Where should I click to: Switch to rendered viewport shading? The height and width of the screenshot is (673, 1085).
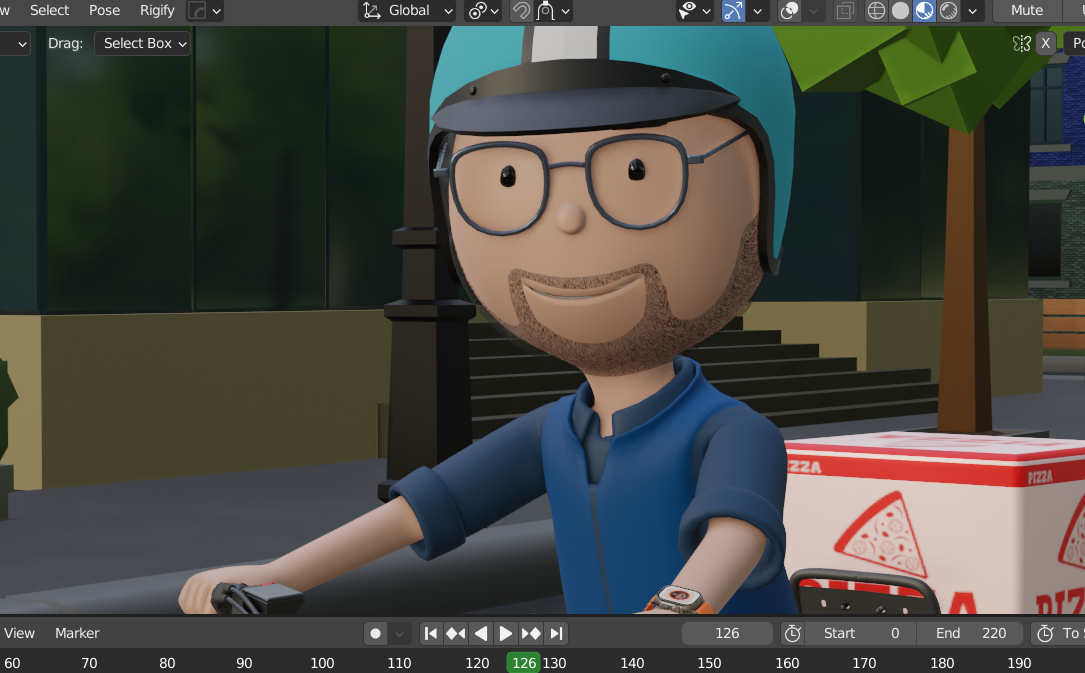point(948,11)
